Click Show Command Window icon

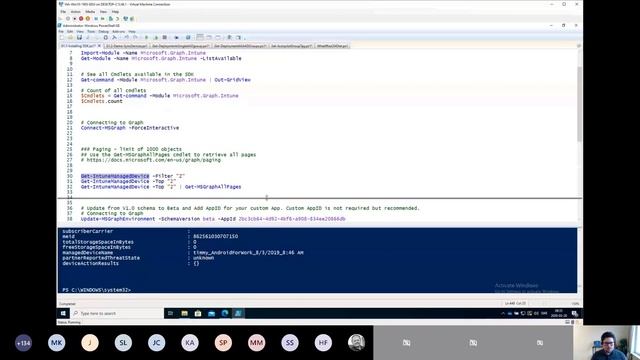tap(229, 38)
